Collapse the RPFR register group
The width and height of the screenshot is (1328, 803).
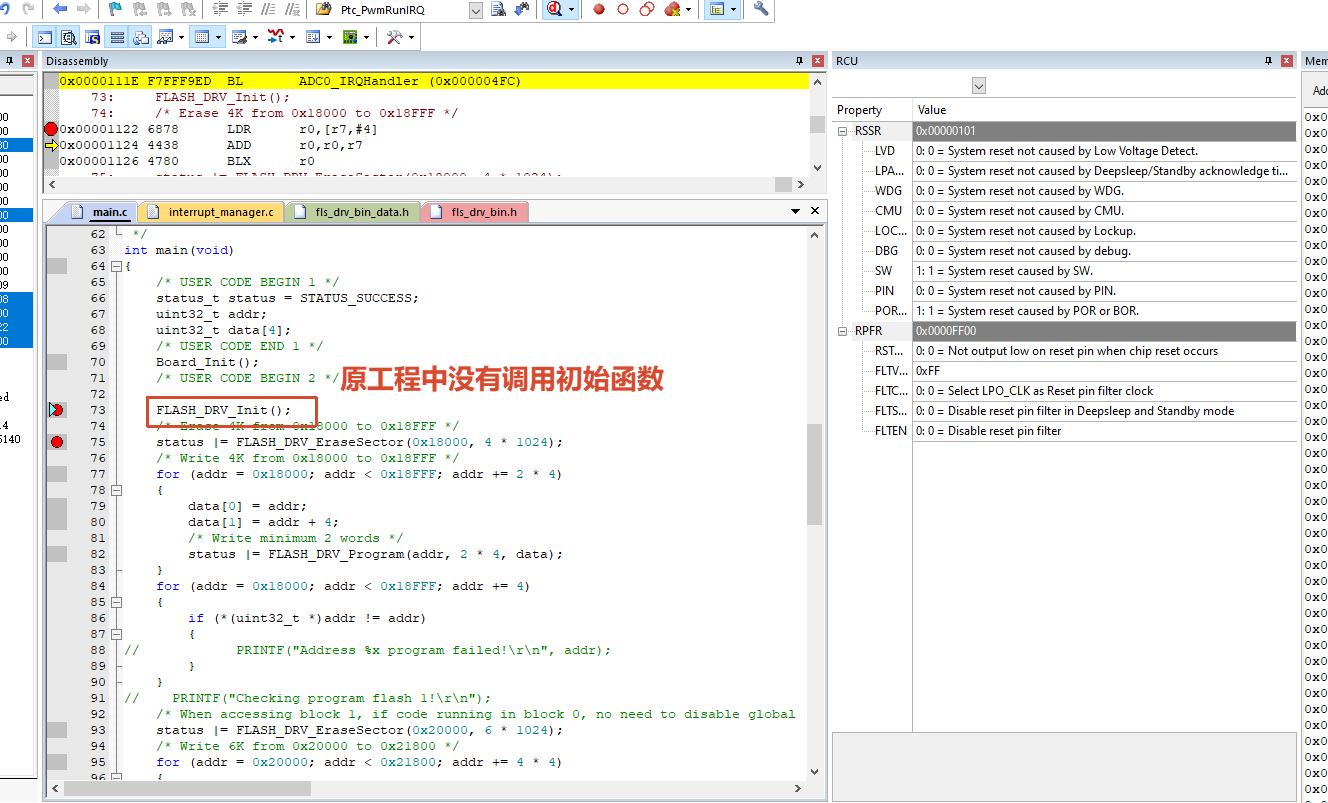tap(843, 331)
